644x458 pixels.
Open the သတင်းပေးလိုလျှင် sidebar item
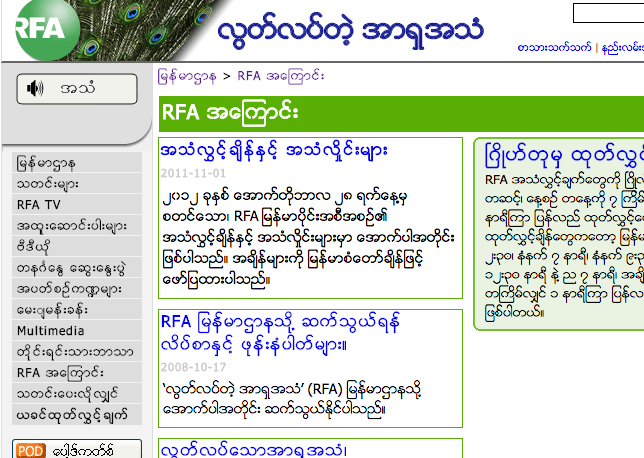point(77,394)
